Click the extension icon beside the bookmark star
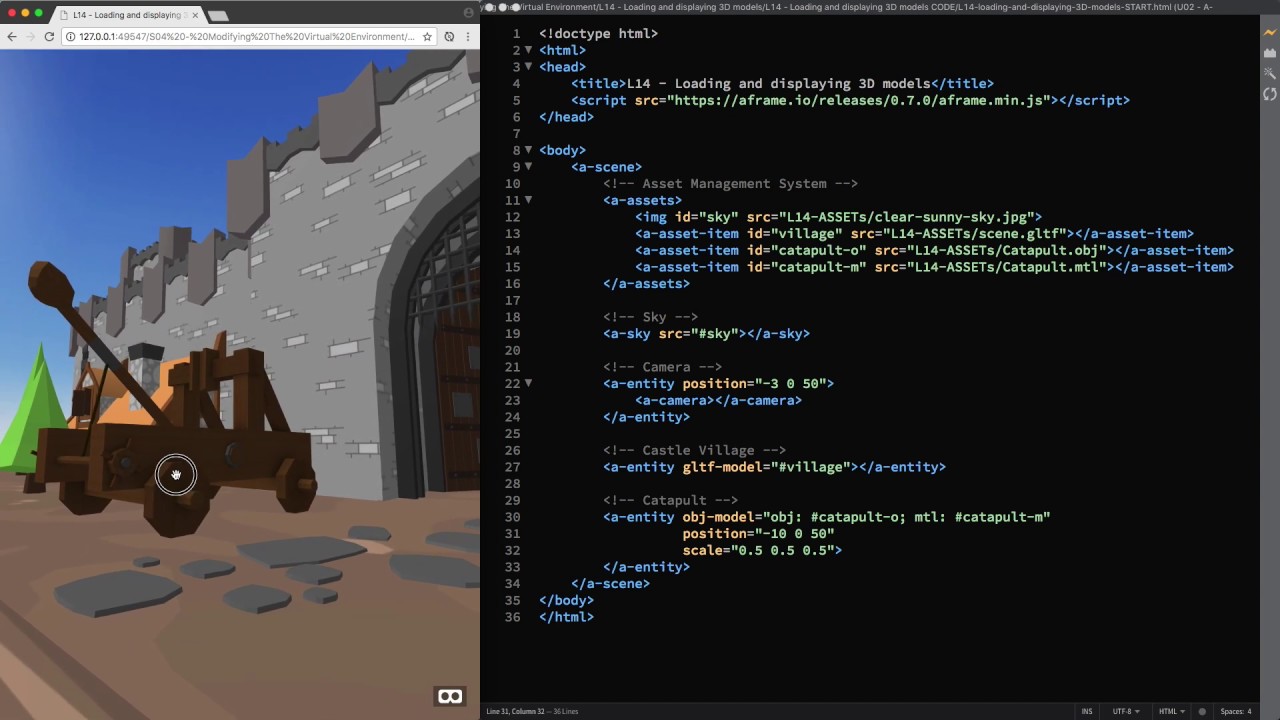 click(x=449, y=36)
